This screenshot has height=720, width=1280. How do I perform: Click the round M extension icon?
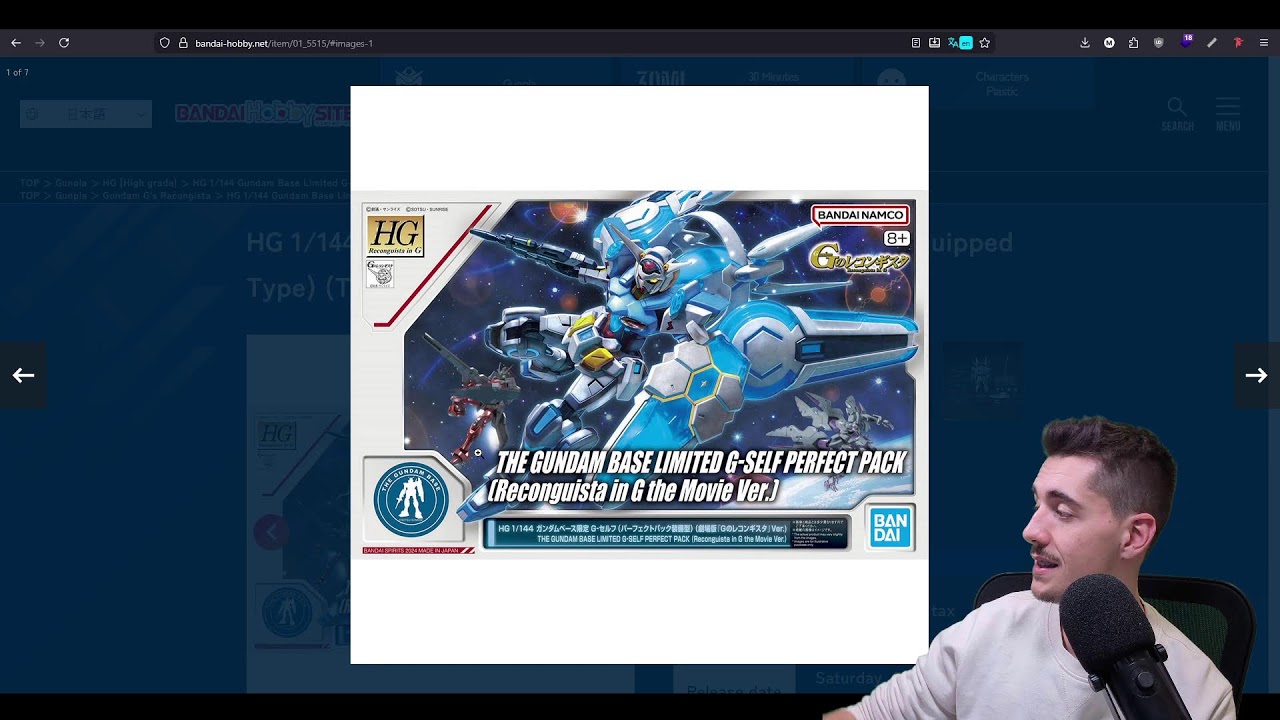pyautogui.click(x=1109, y=43)
